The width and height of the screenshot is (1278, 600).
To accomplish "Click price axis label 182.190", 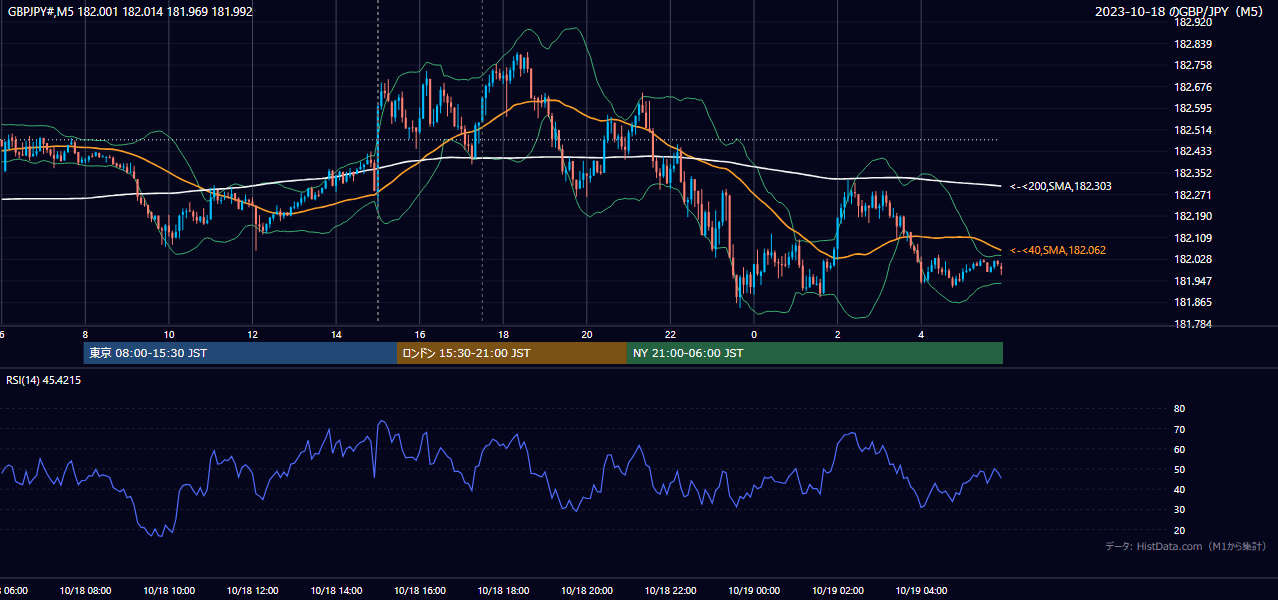I will pos(1192,216).
